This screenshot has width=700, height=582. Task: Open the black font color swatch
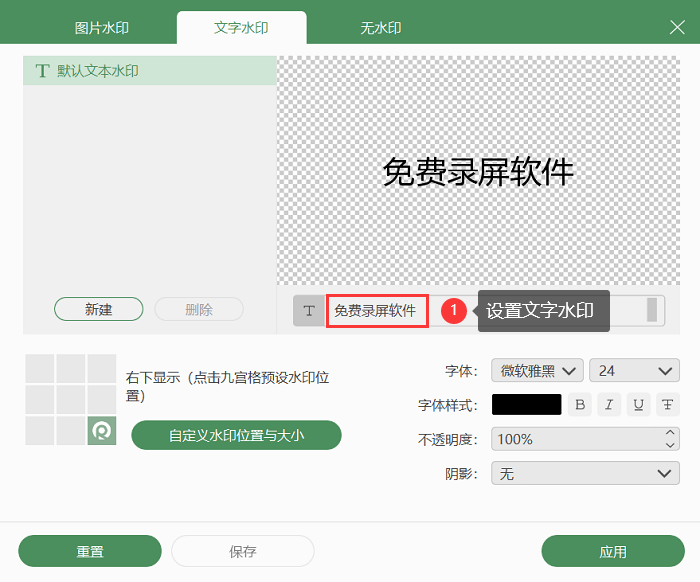tap(527, 404)
